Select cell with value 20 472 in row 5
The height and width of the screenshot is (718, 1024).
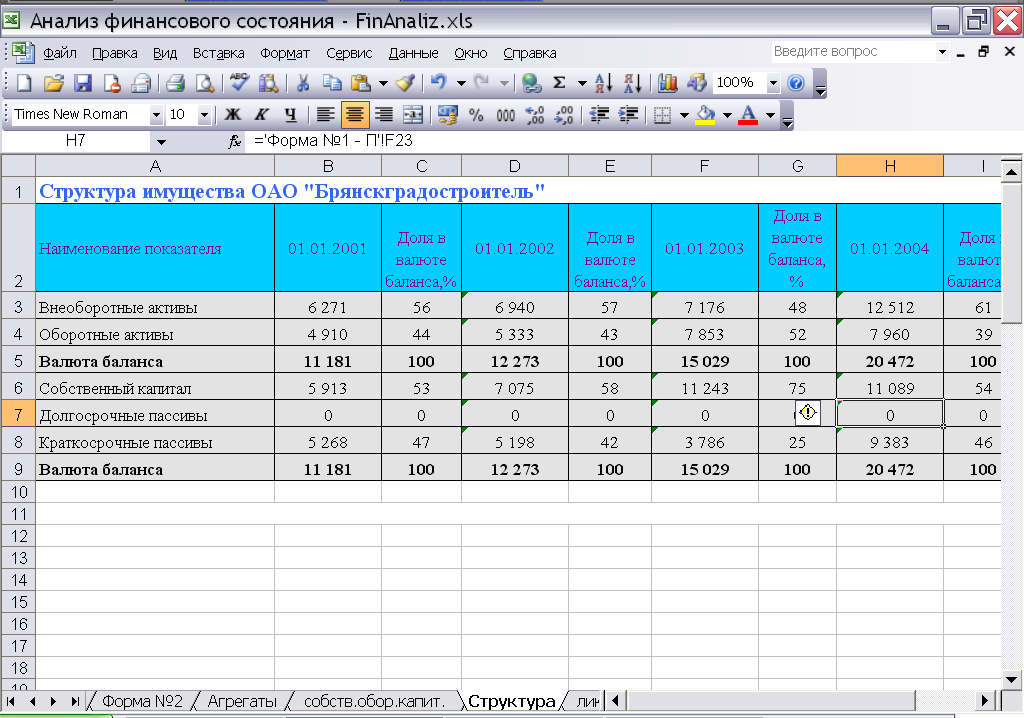coord(890,361)
